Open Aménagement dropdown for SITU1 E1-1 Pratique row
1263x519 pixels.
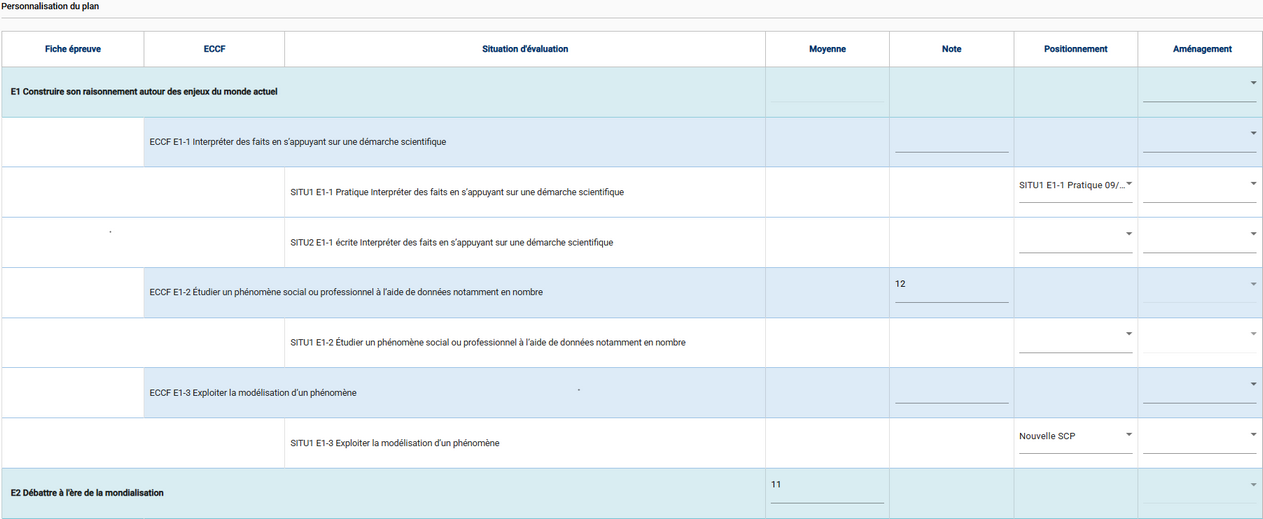tap(1199, 189)
